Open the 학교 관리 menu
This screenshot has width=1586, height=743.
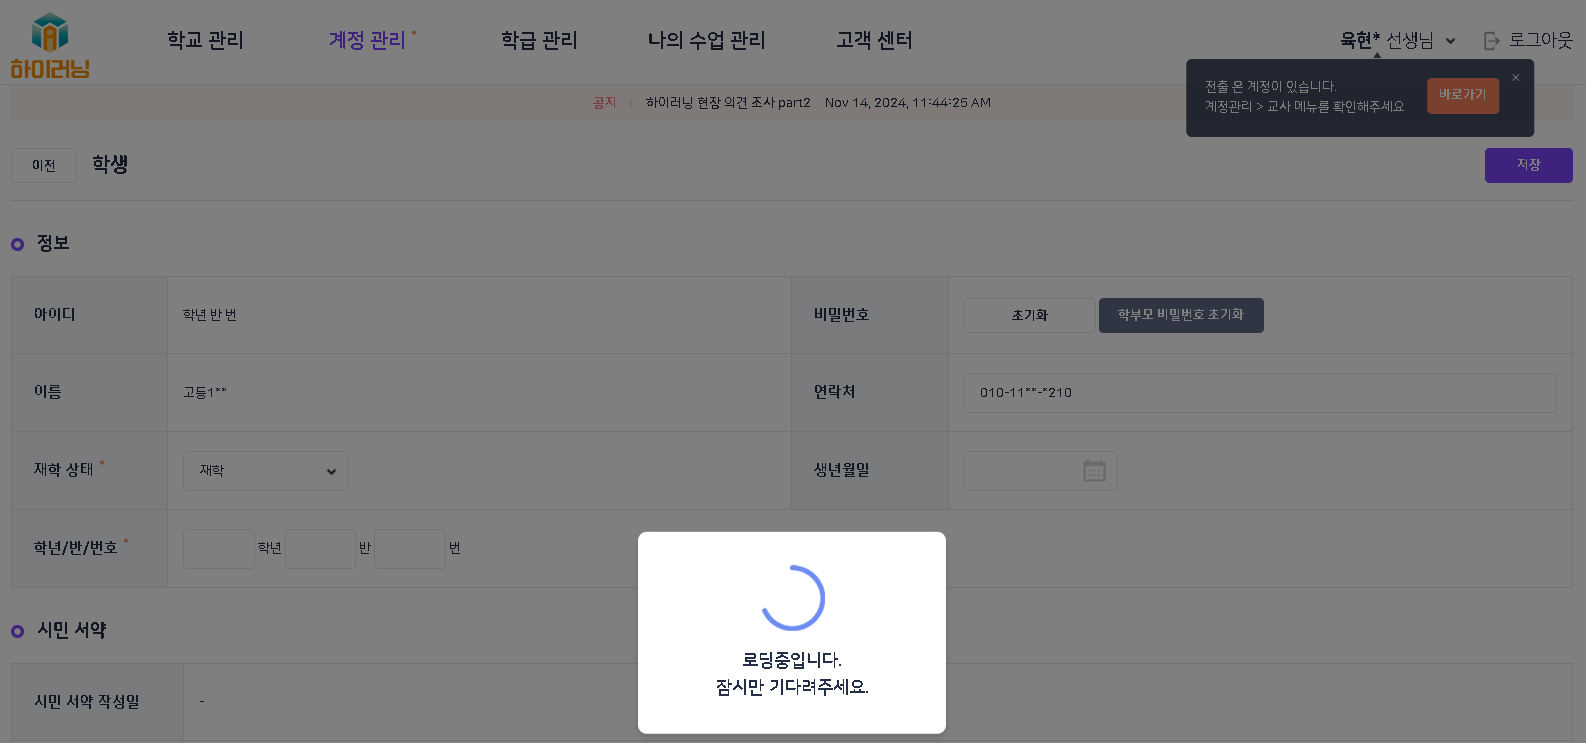click(x=205, y=40)
